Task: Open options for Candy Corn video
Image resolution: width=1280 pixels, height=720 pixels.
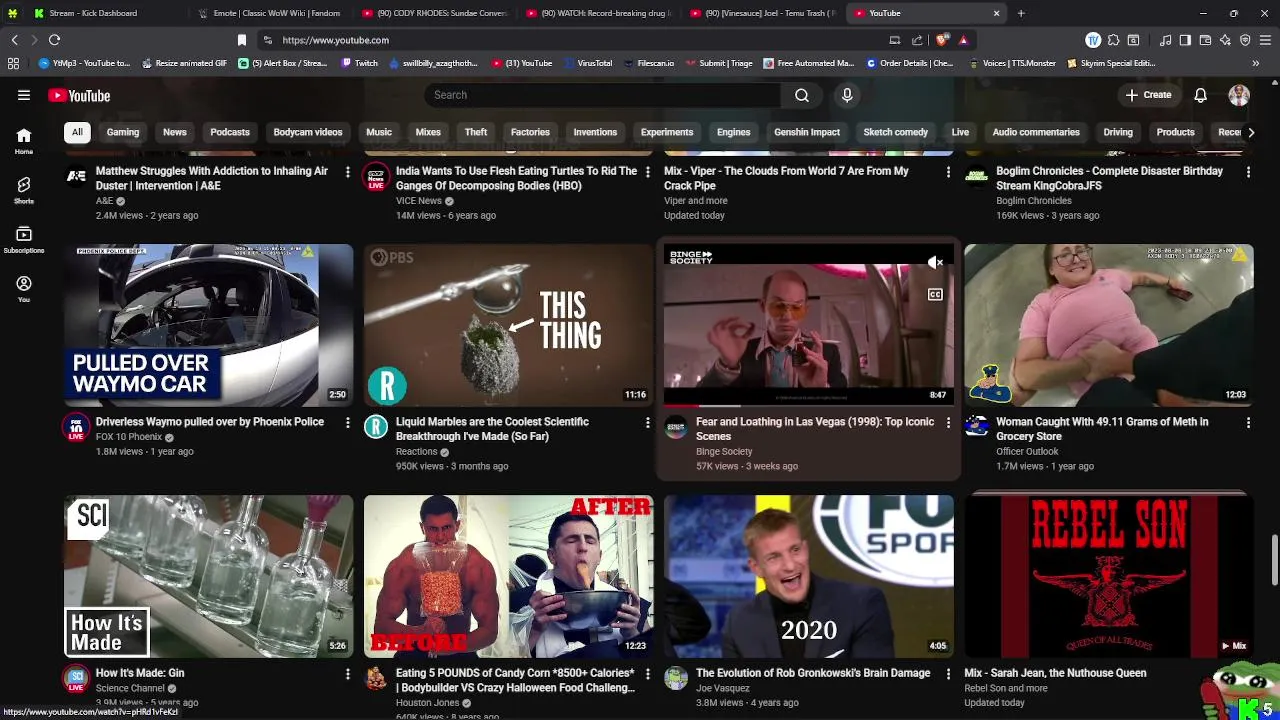Action: click(x=648, y=674)
